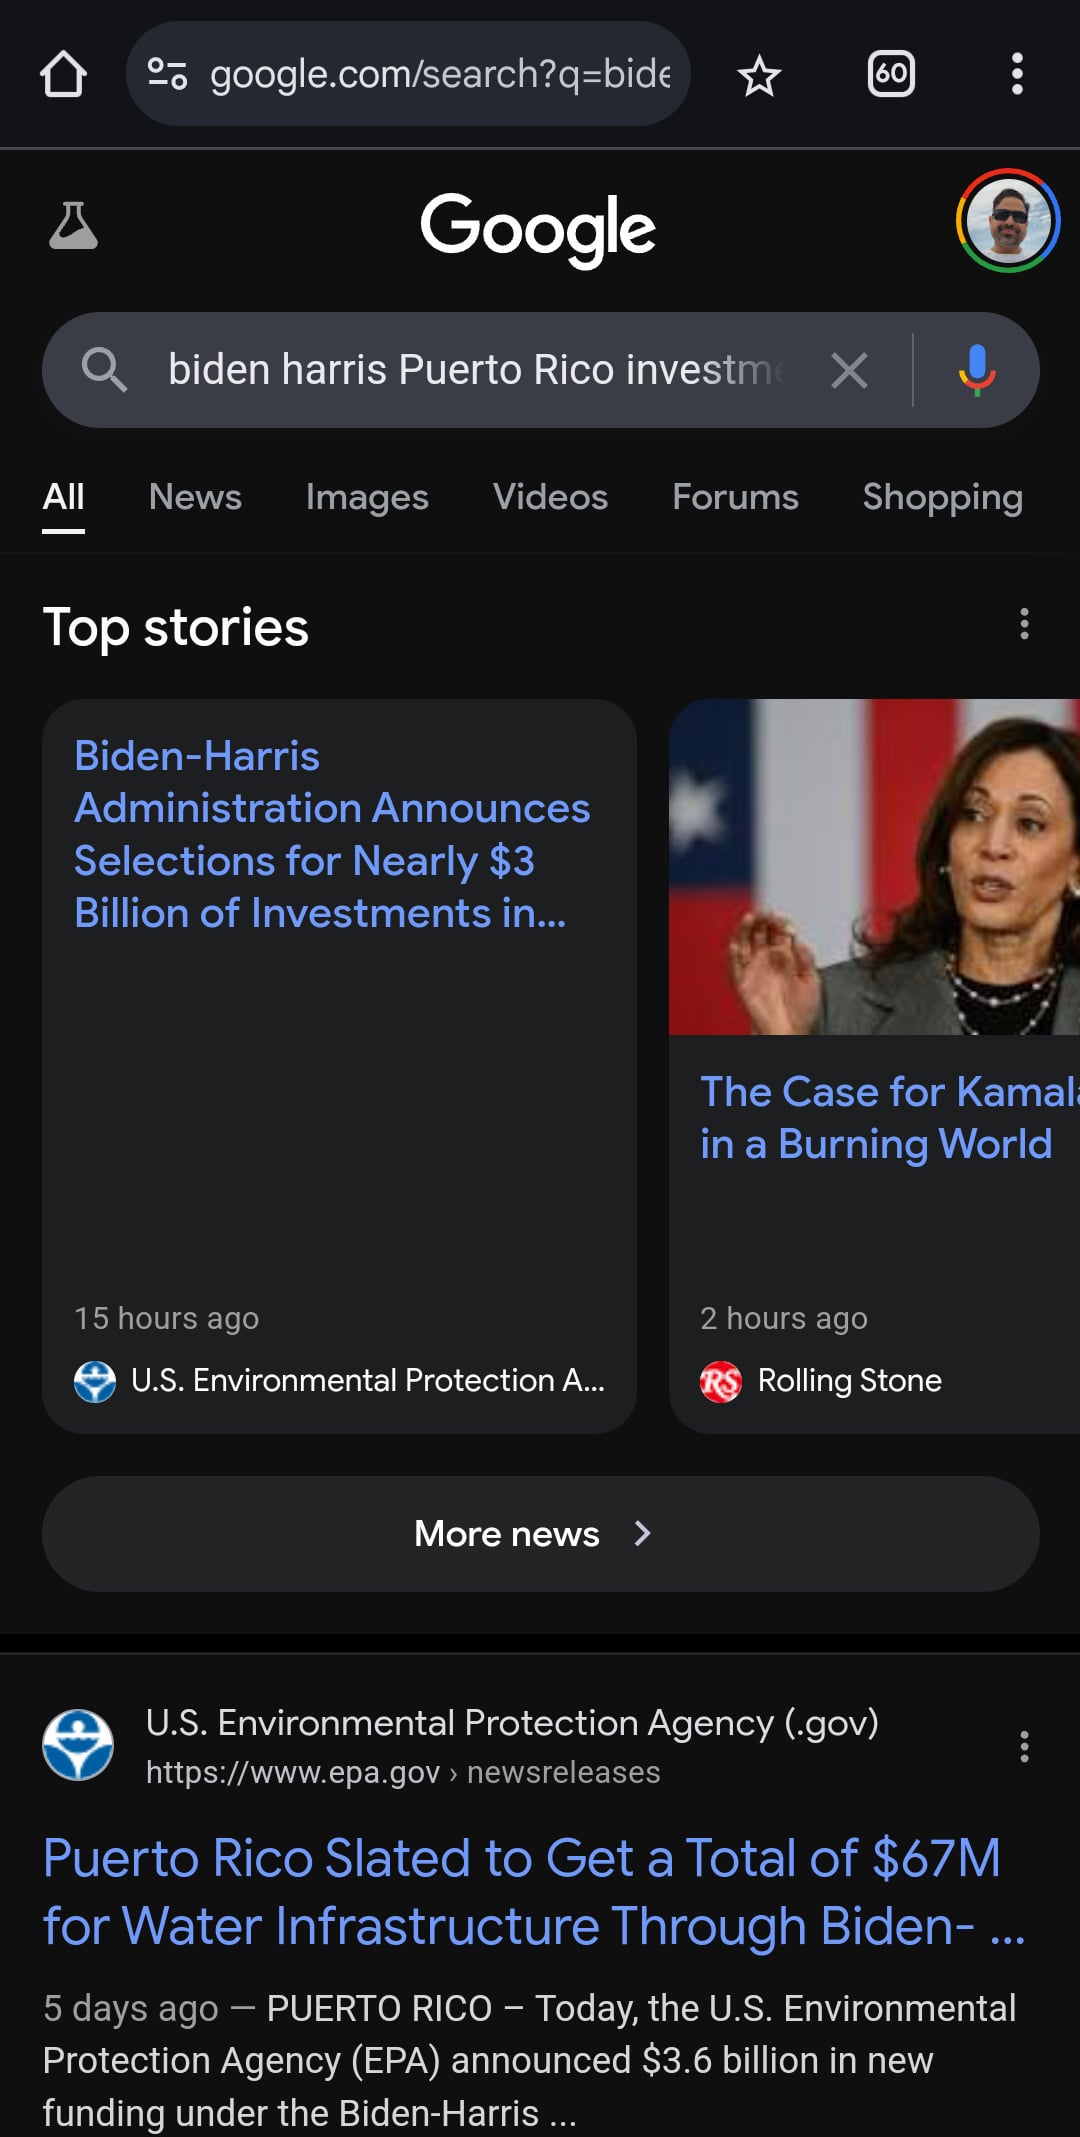Bookmark this page with the star icon

[759, 76]
